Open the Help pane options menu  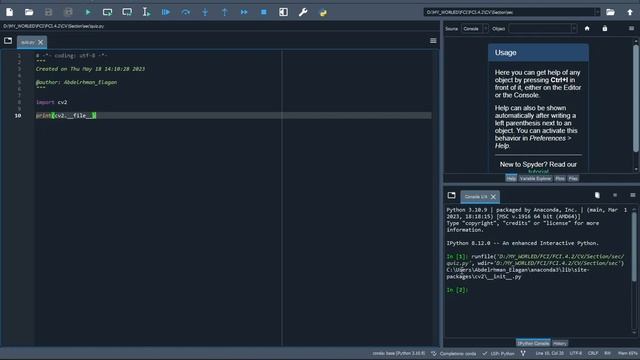[631, 29]
